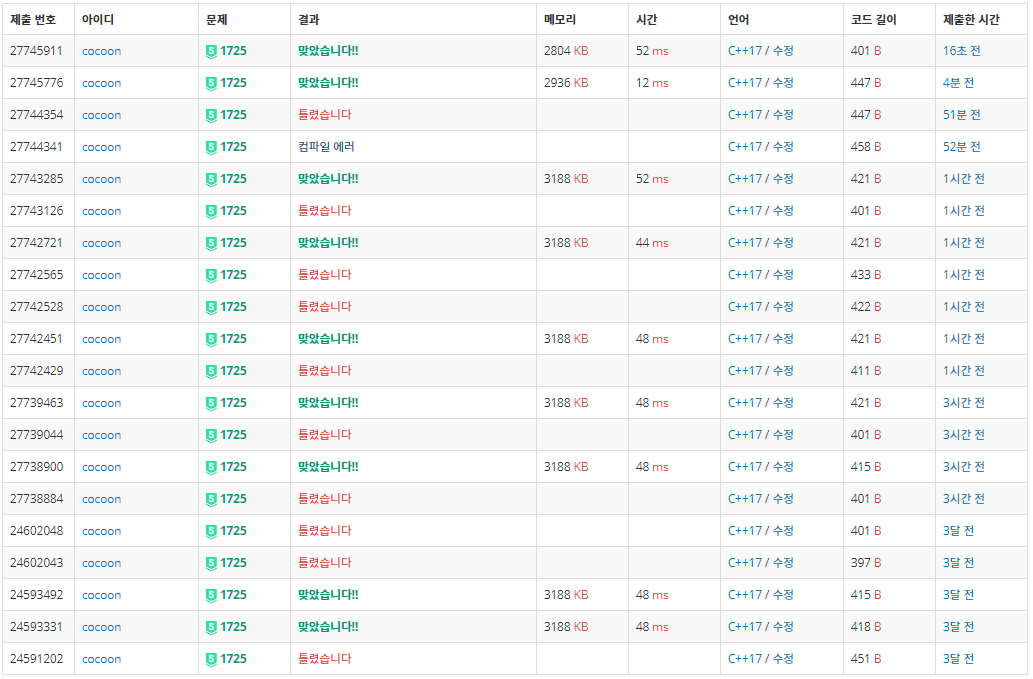Click the tier badge icon in row 27744354
The height and width of the screenshot is (679, 1033).
tap(211, 115)
